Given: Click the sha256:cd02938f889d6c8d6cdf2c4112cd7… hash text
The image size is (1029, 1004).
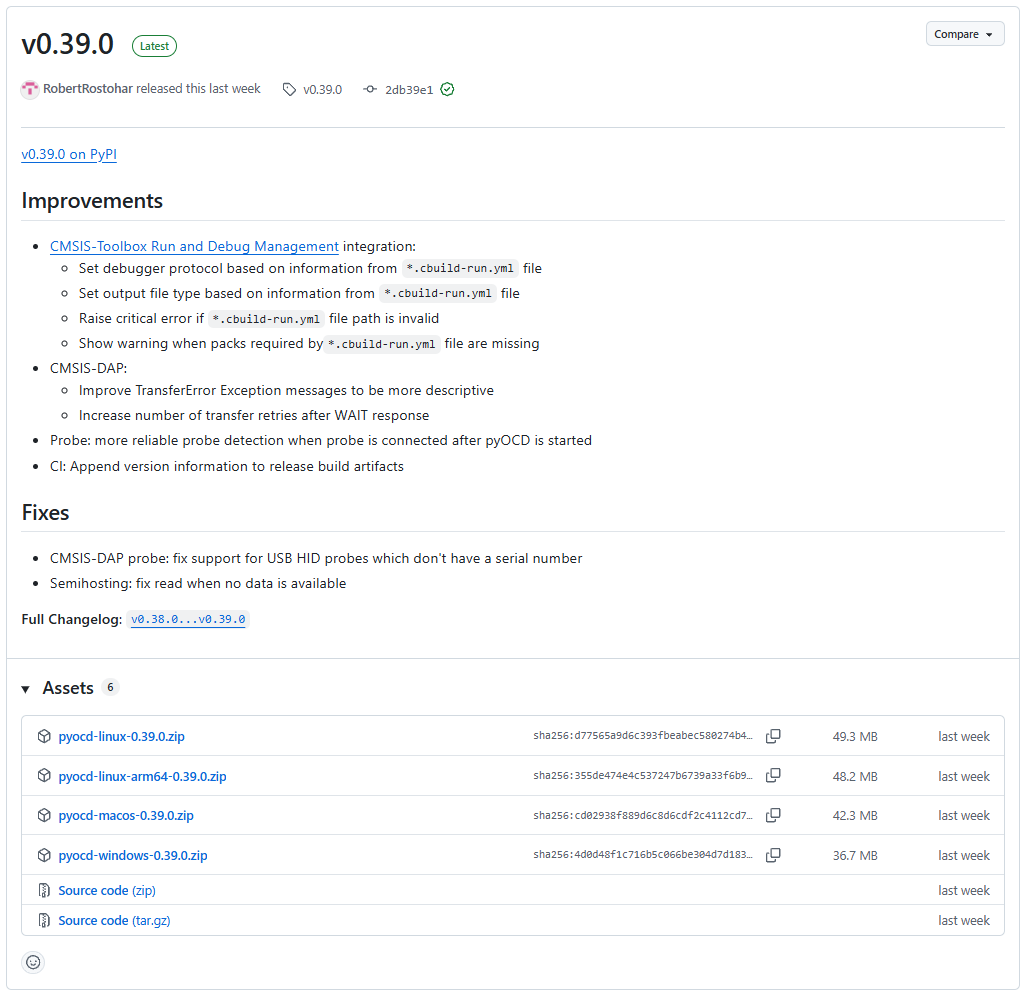Looking at the screenshot, I should pyautogui.click(x=642, y=815).
